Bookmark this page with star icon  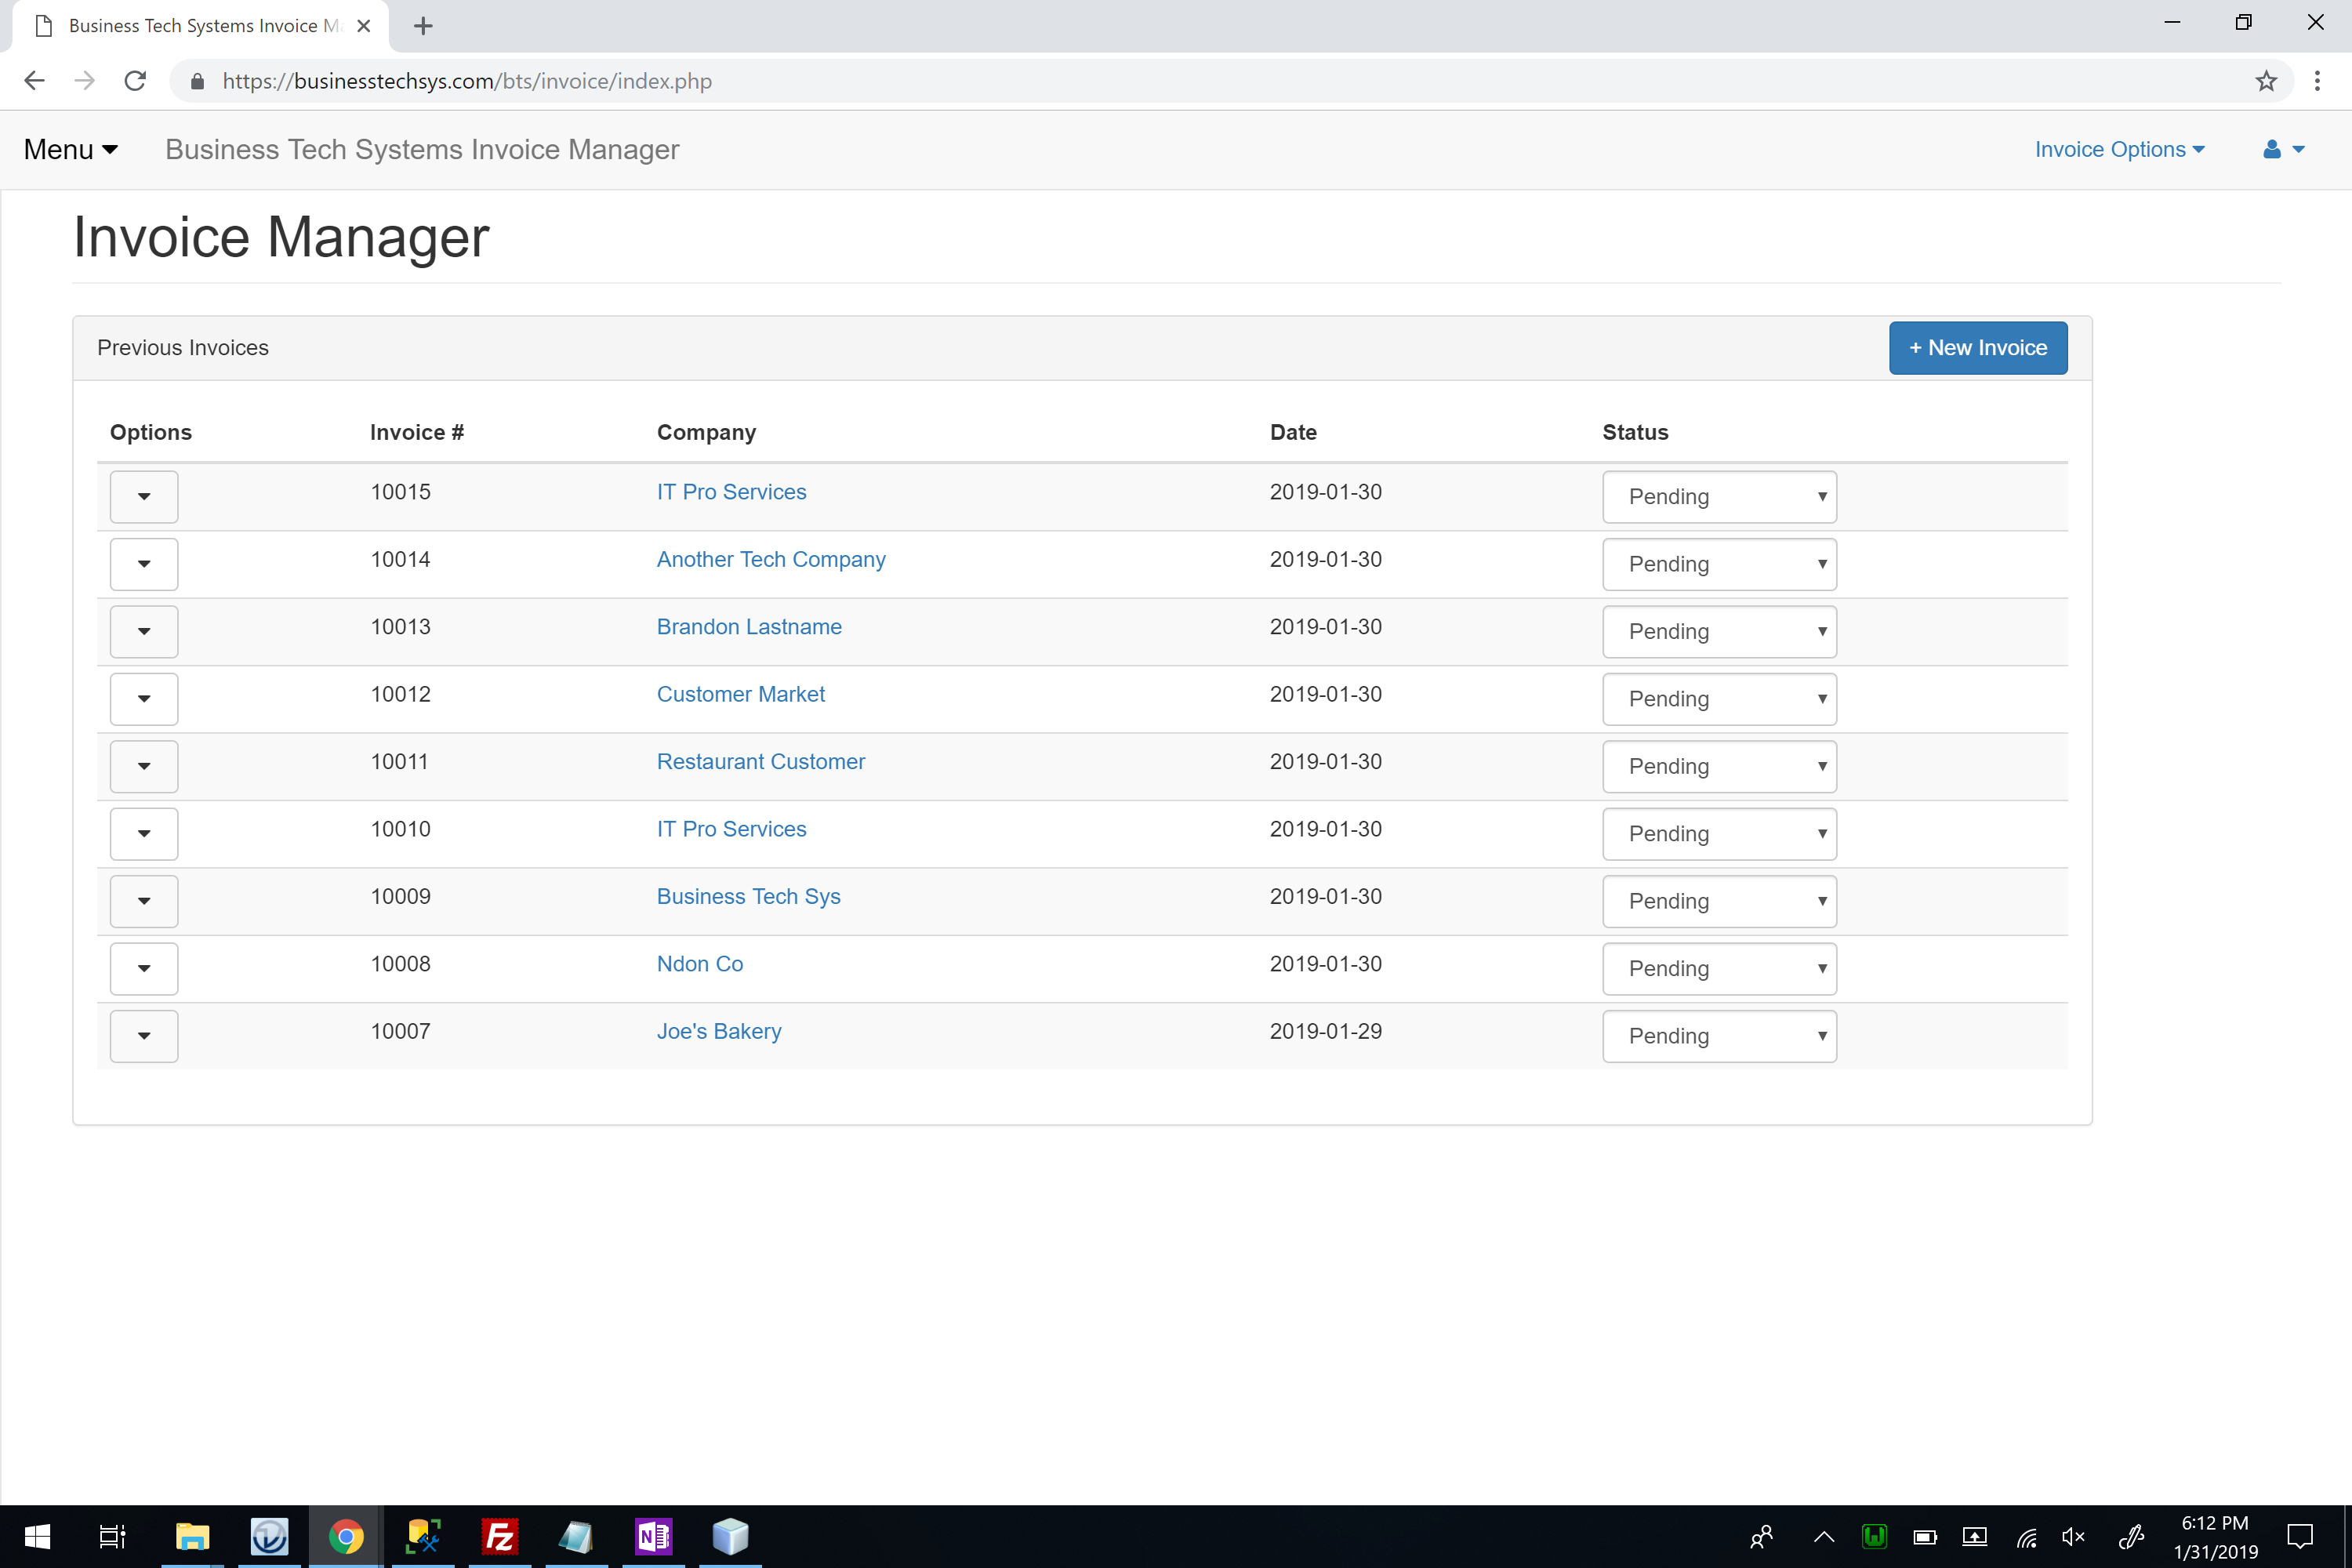(x=2266, y=81)
